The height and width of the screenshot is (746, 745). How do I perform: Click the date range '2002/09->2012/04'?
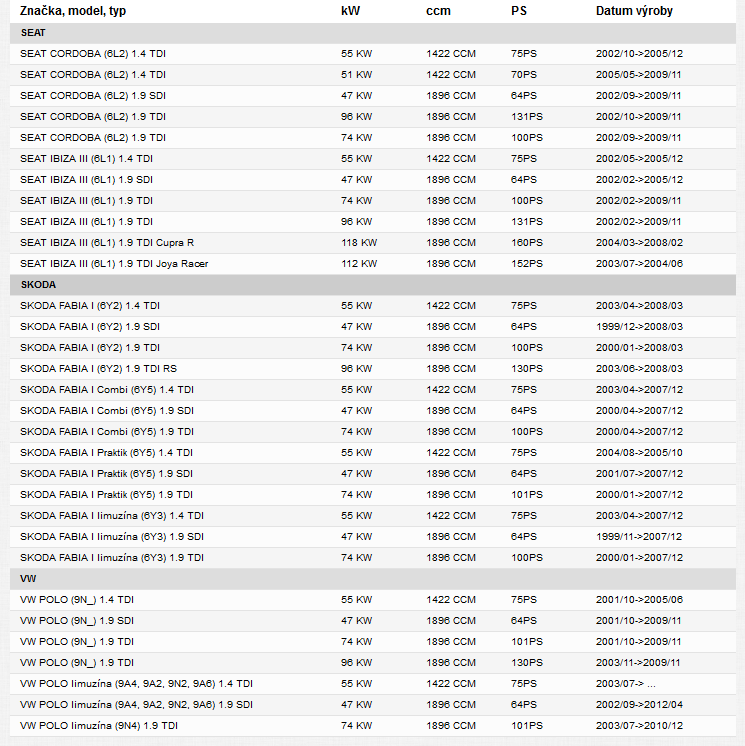[x=639, y=705]
